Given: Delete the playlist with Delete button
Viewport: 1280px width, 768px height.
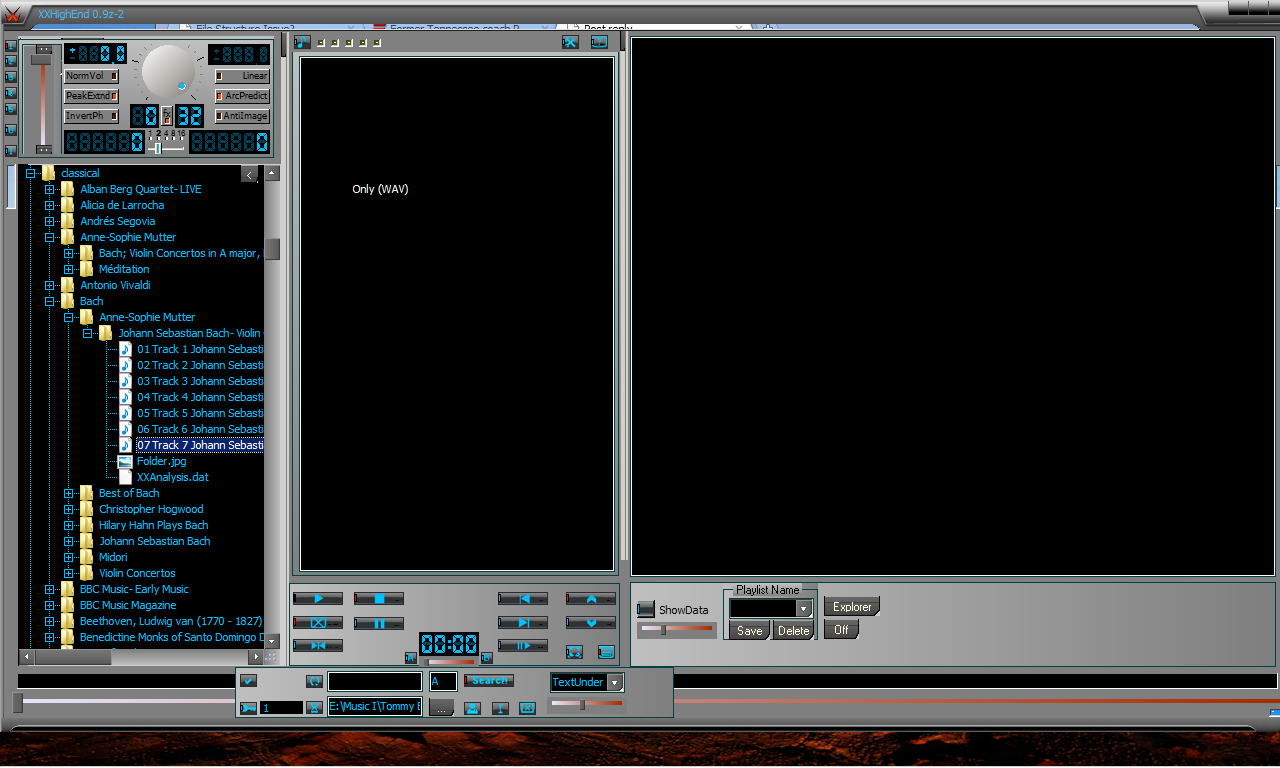Looking at the screenshot, I should 793,631.
